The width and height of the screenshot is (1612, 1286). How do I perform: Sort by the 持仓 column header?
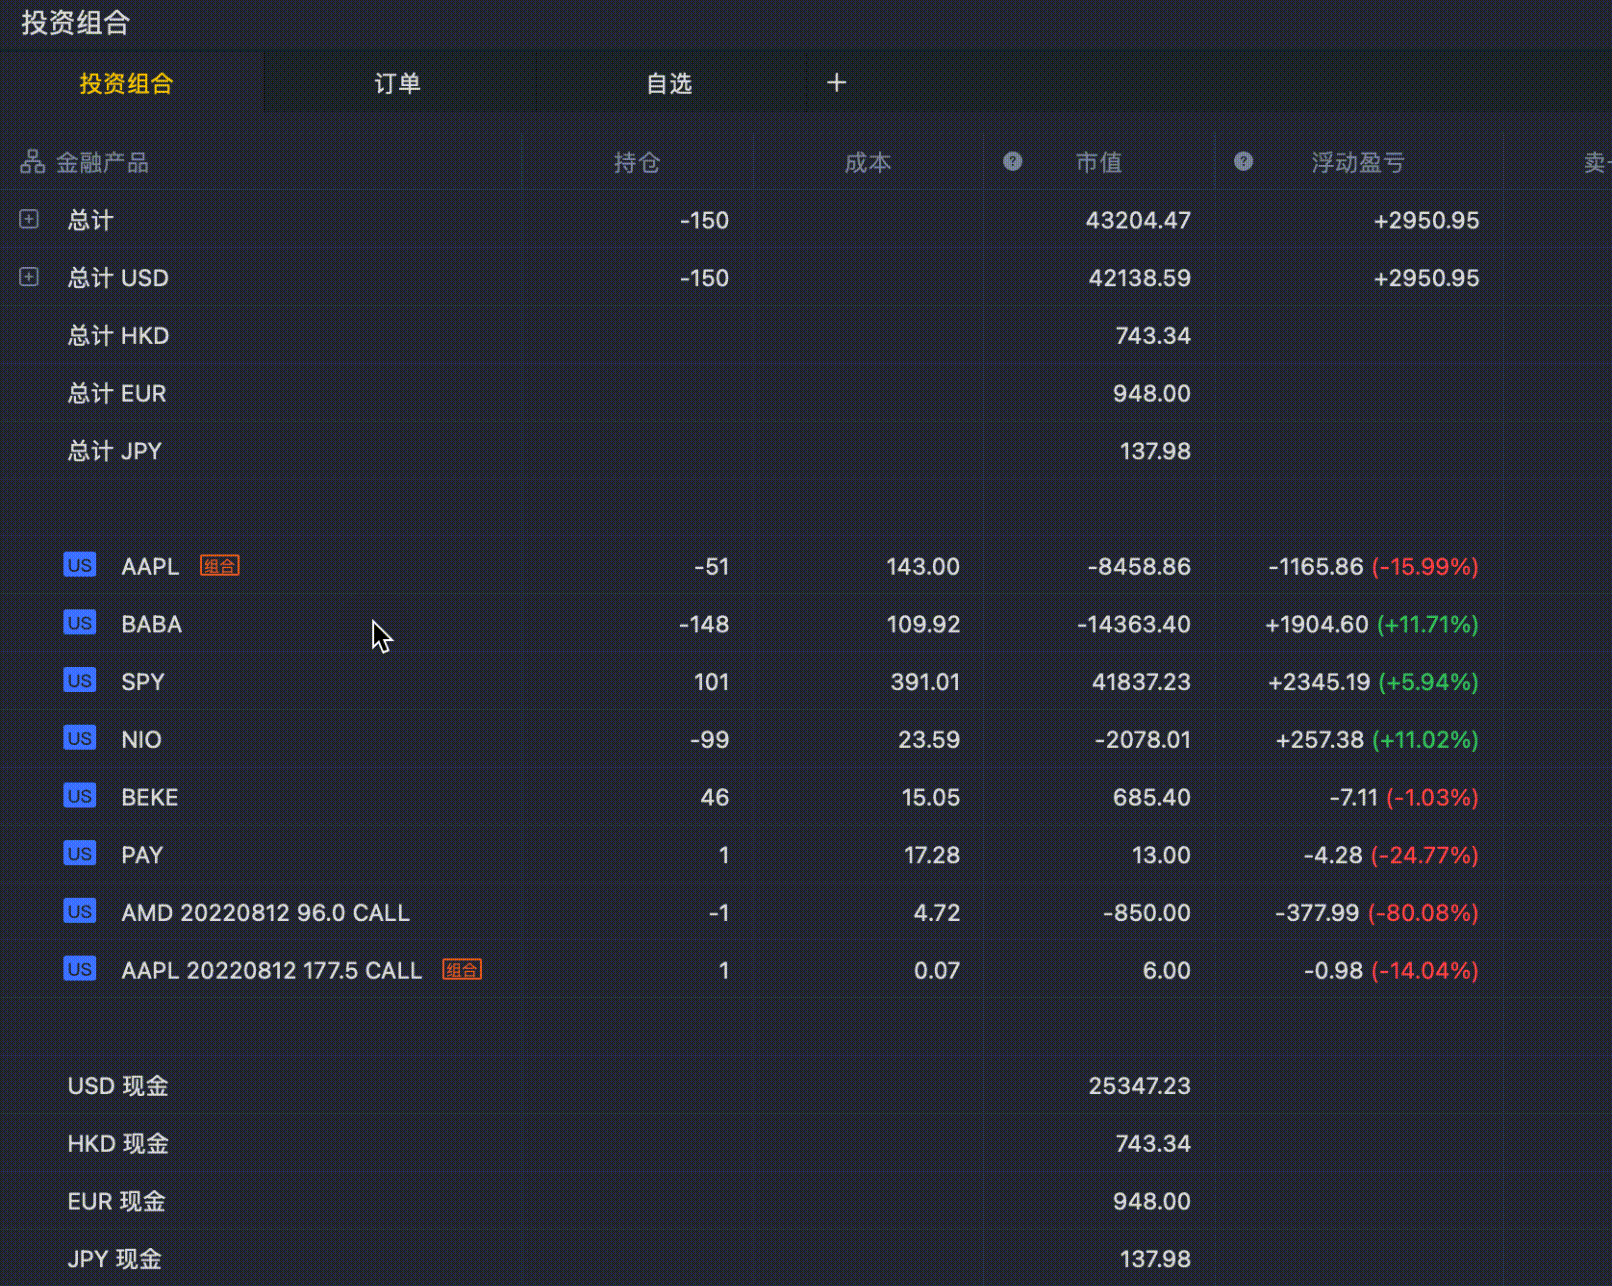click(x=637, y=163)
